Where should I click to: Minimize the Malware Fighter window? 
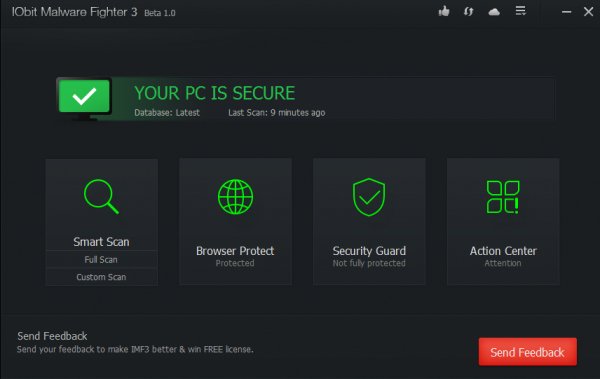point(566,12)
